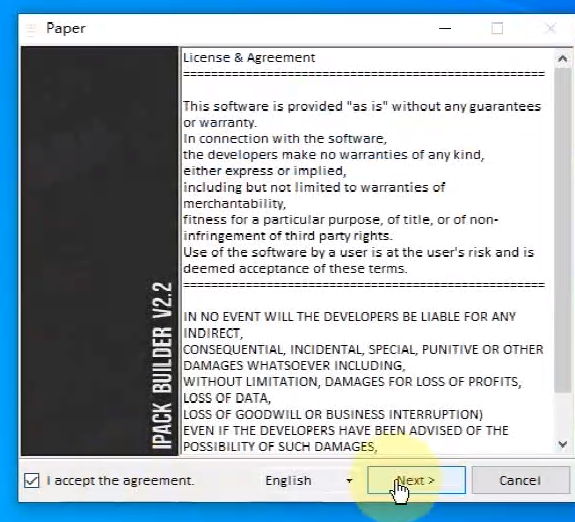Click the Paper window title text
575x522 pixels.
click(66, 29)
